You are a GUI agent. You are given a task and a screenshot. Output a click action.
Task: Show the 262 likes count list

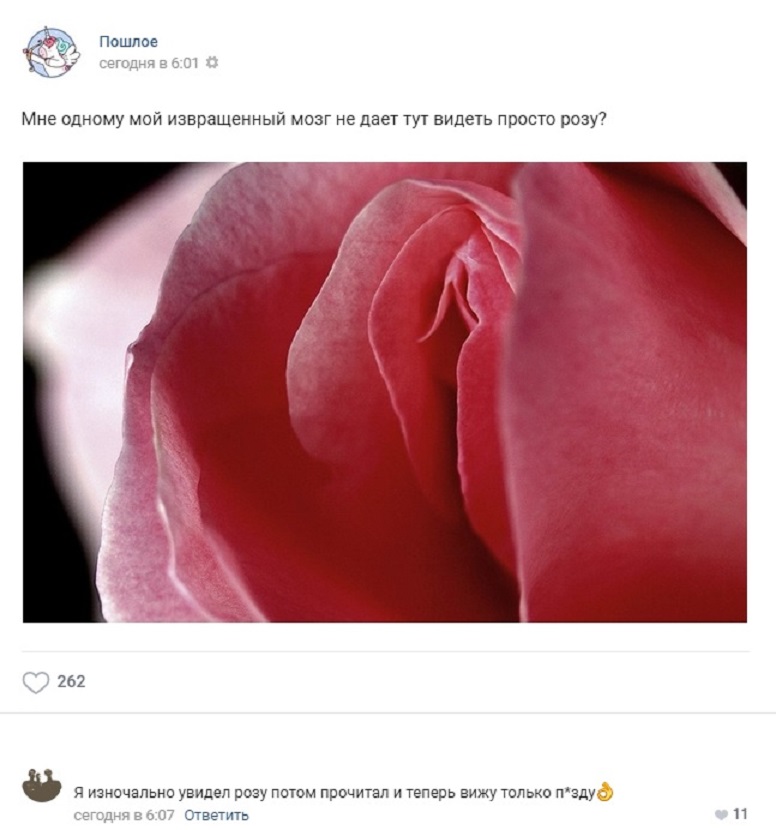[x=71, y=681]
